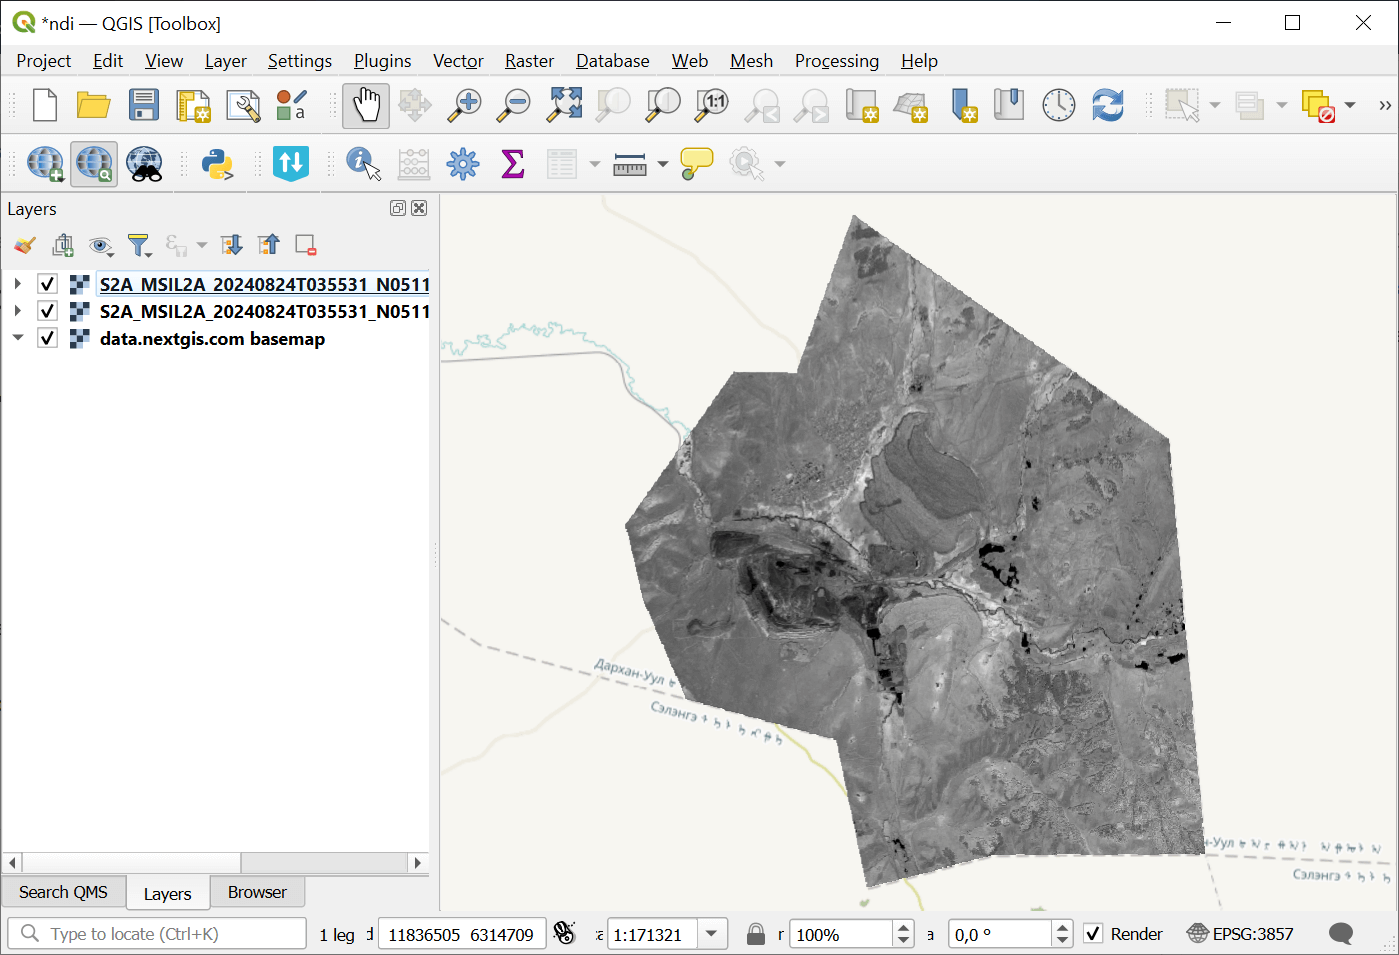1399x955 pixels.
Task: Click Zoom Full extent icon
Action: [564, 105]
